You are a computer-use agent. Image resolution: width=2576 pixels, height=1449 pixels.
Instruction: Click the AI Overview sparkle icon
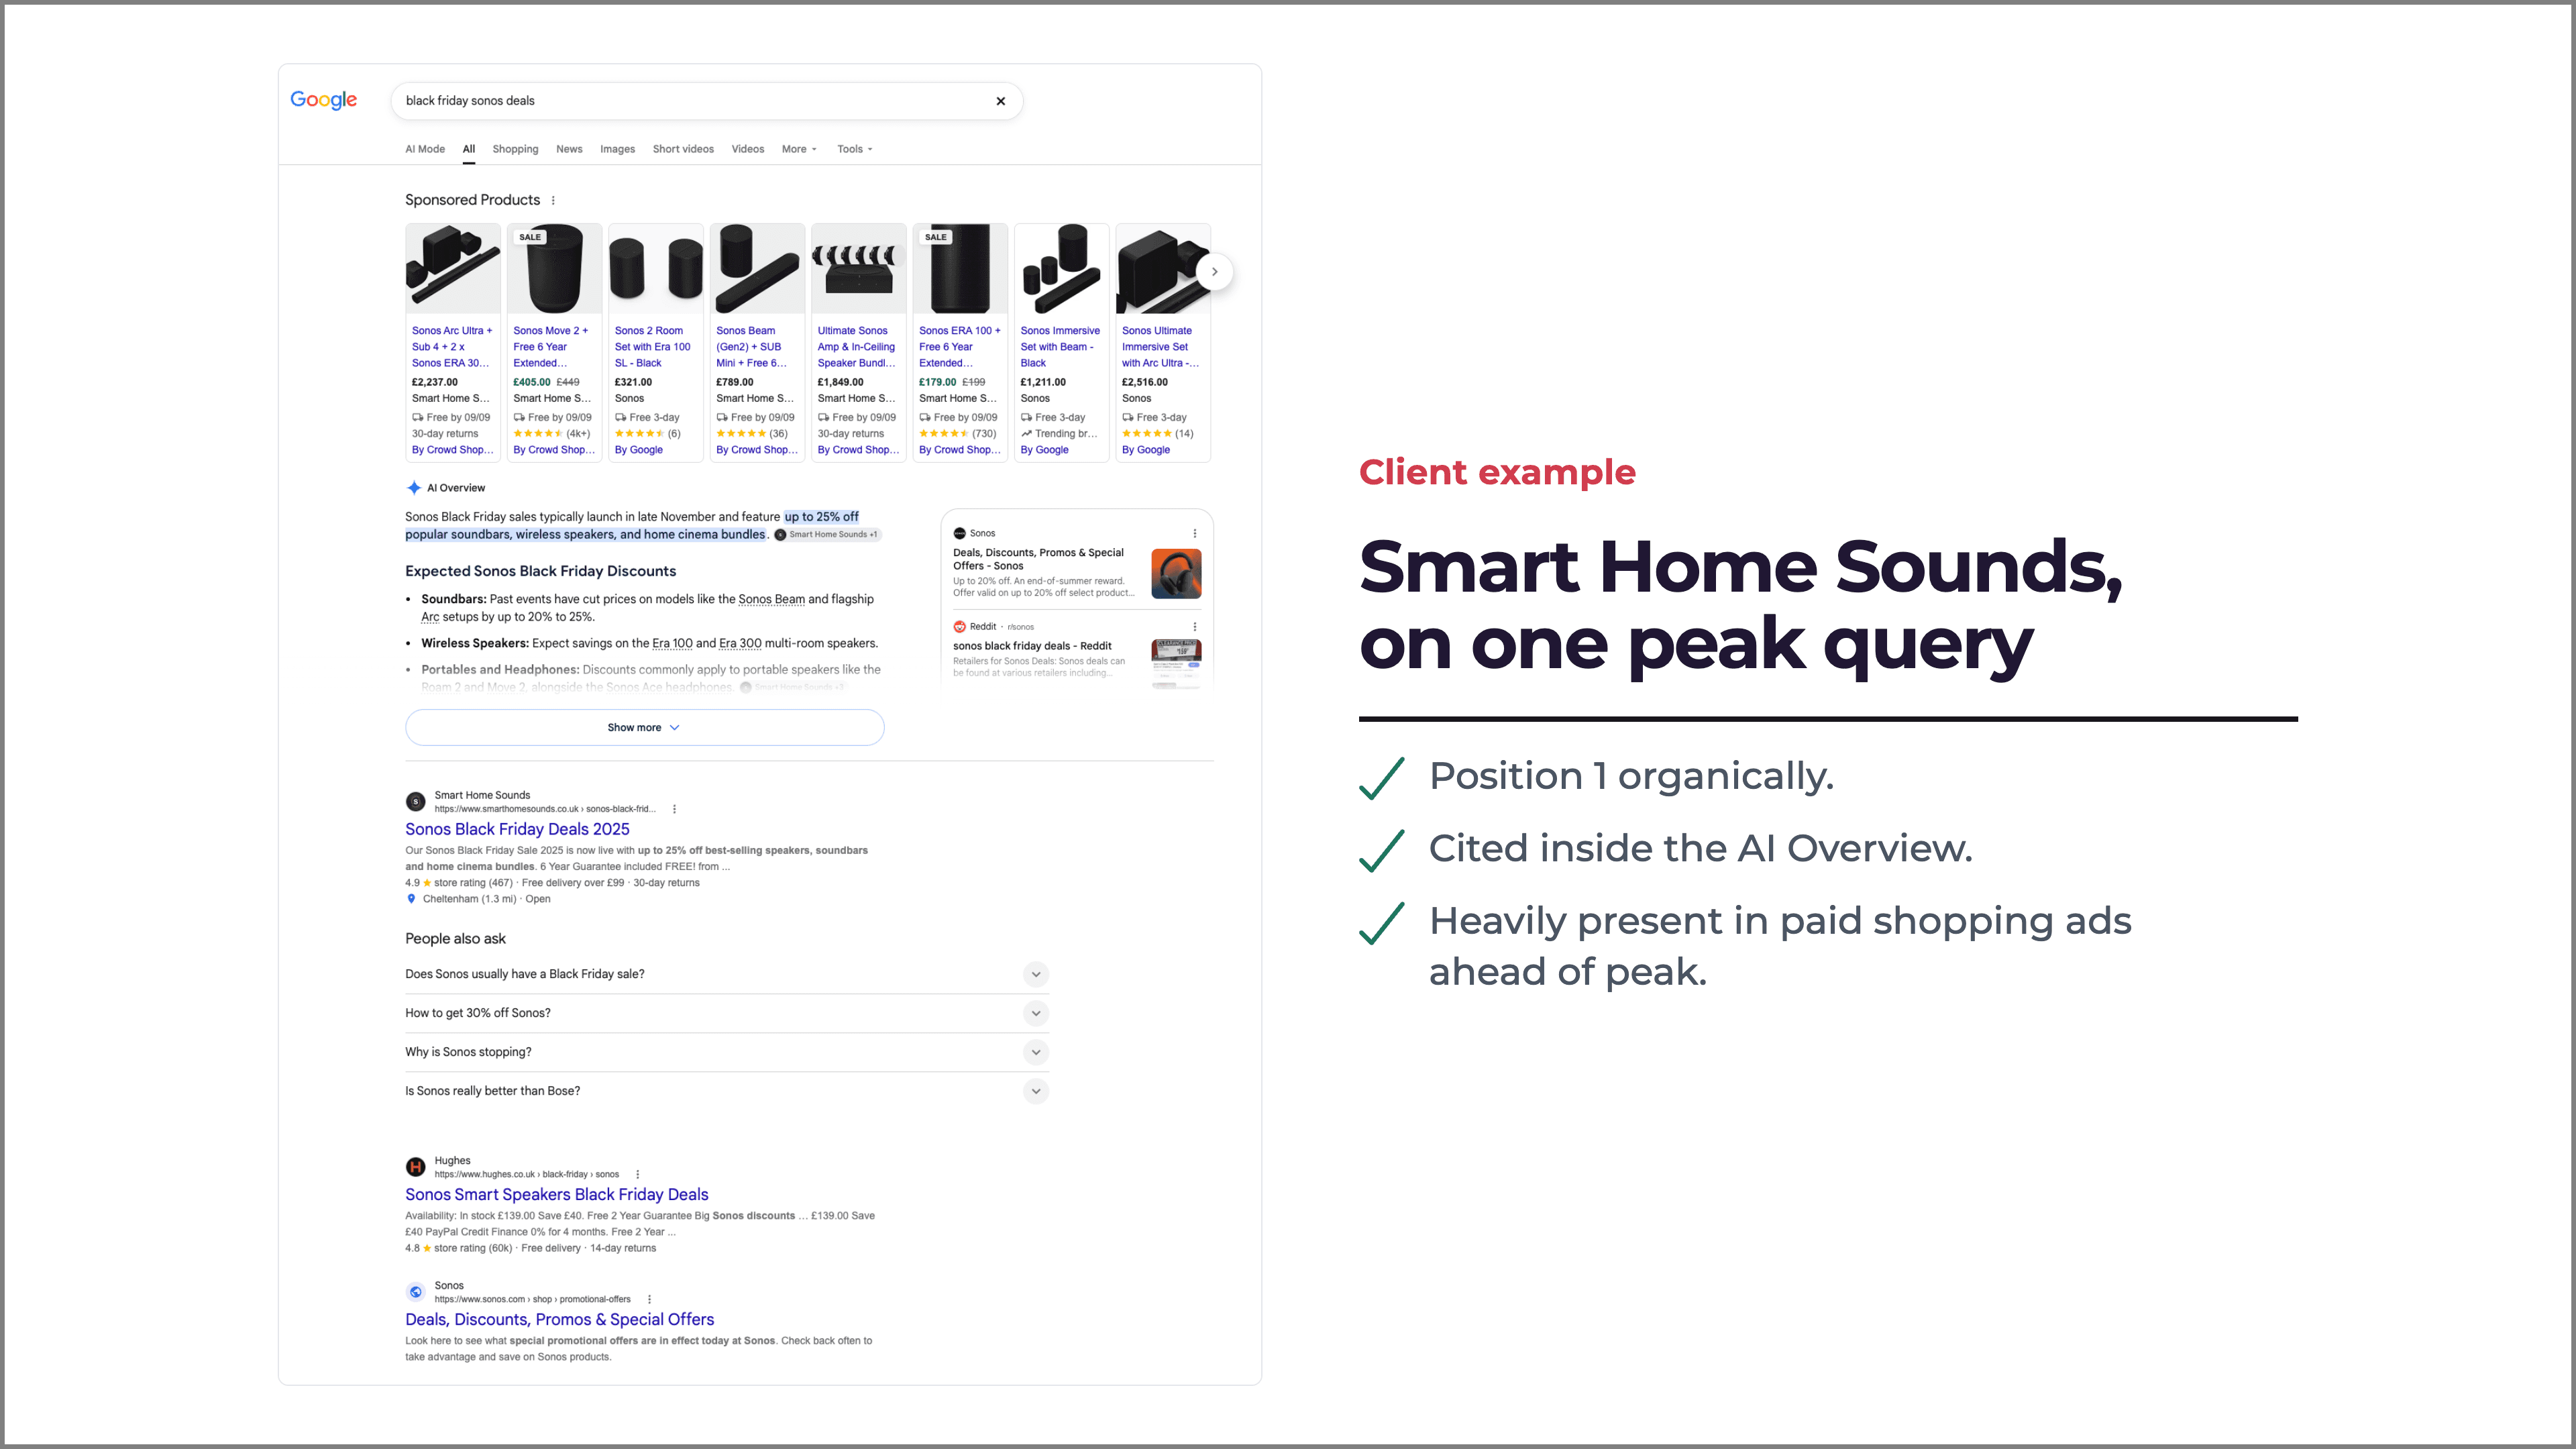coord(413,488)
